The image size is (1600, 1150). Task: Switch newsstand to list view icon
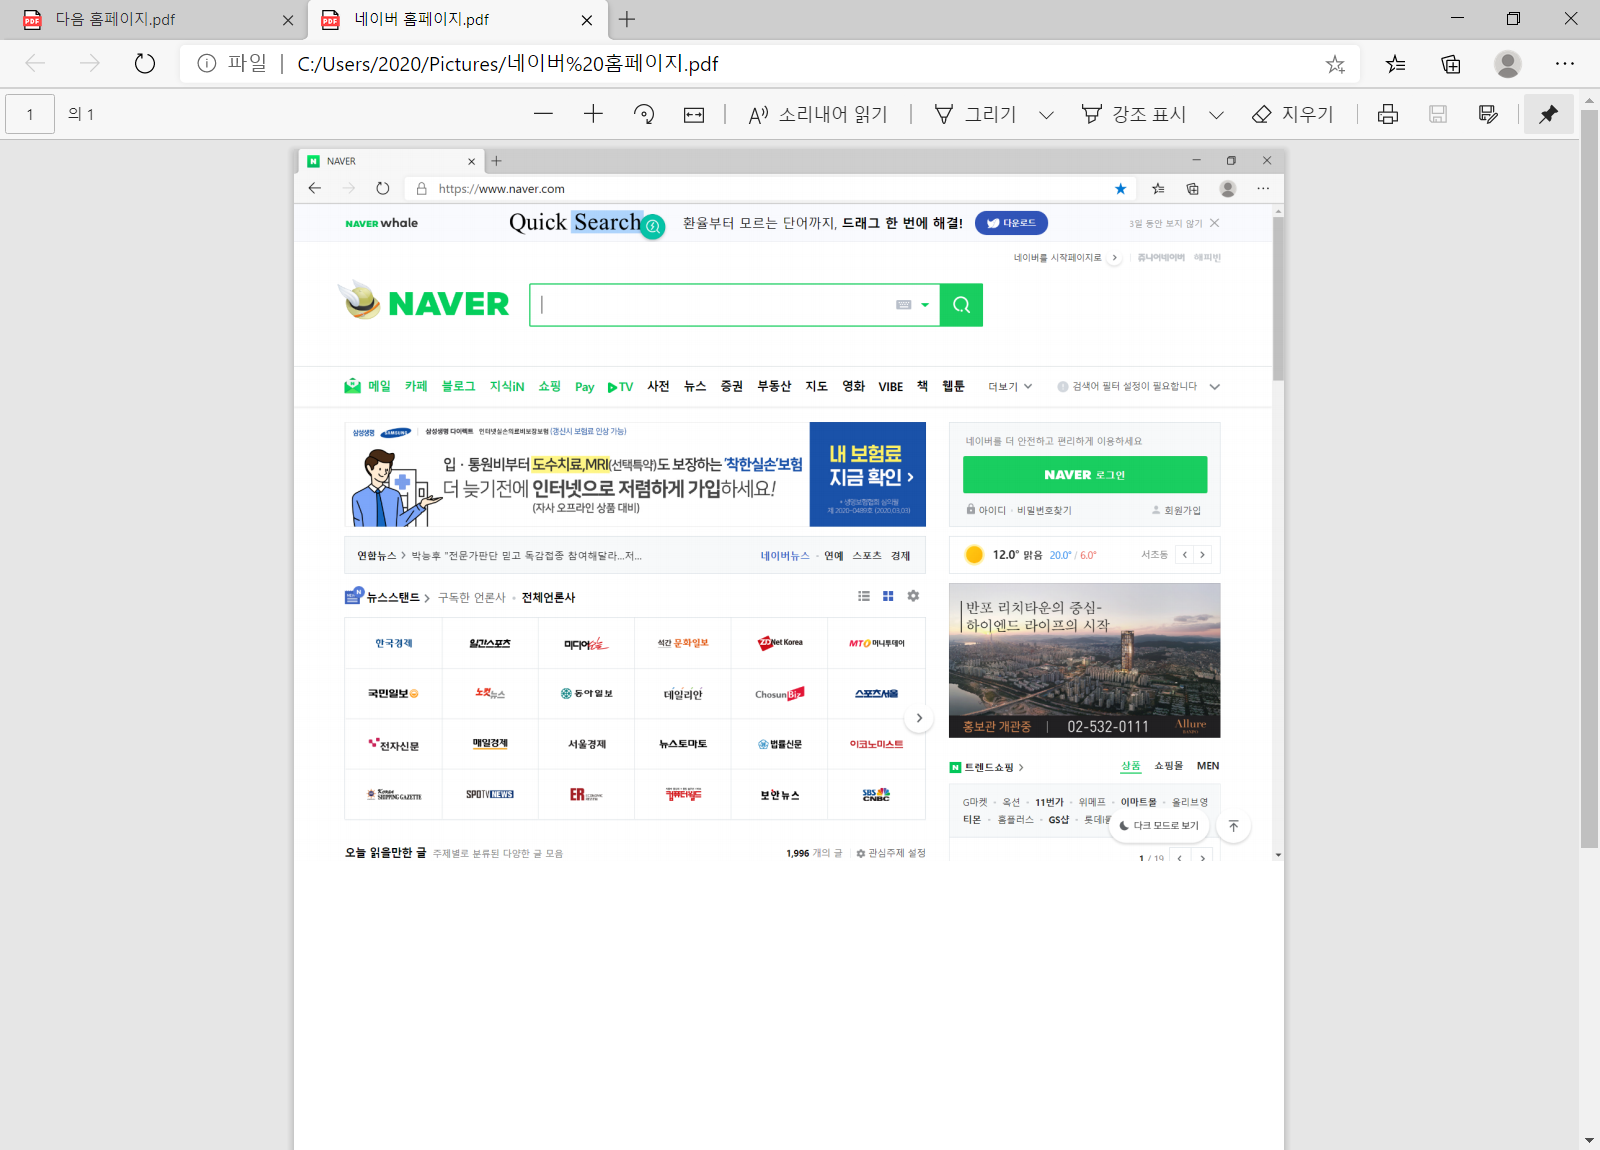point(864,596)
